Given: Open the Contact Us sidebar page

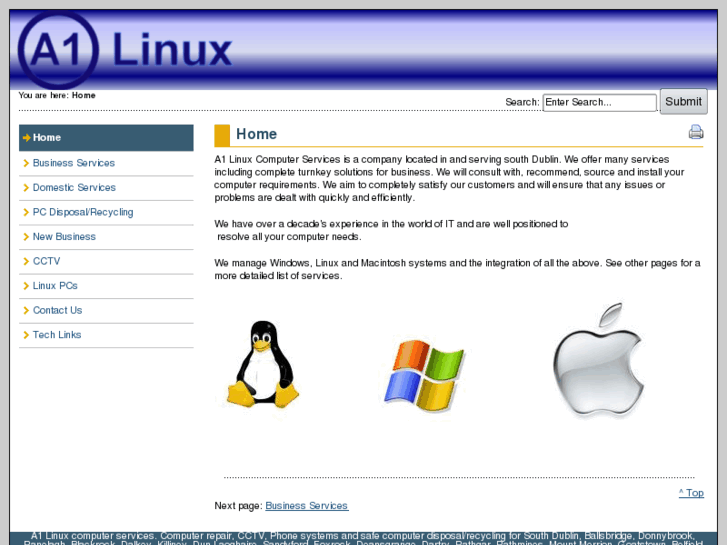Looking at the screenshot, I should 106,311.
